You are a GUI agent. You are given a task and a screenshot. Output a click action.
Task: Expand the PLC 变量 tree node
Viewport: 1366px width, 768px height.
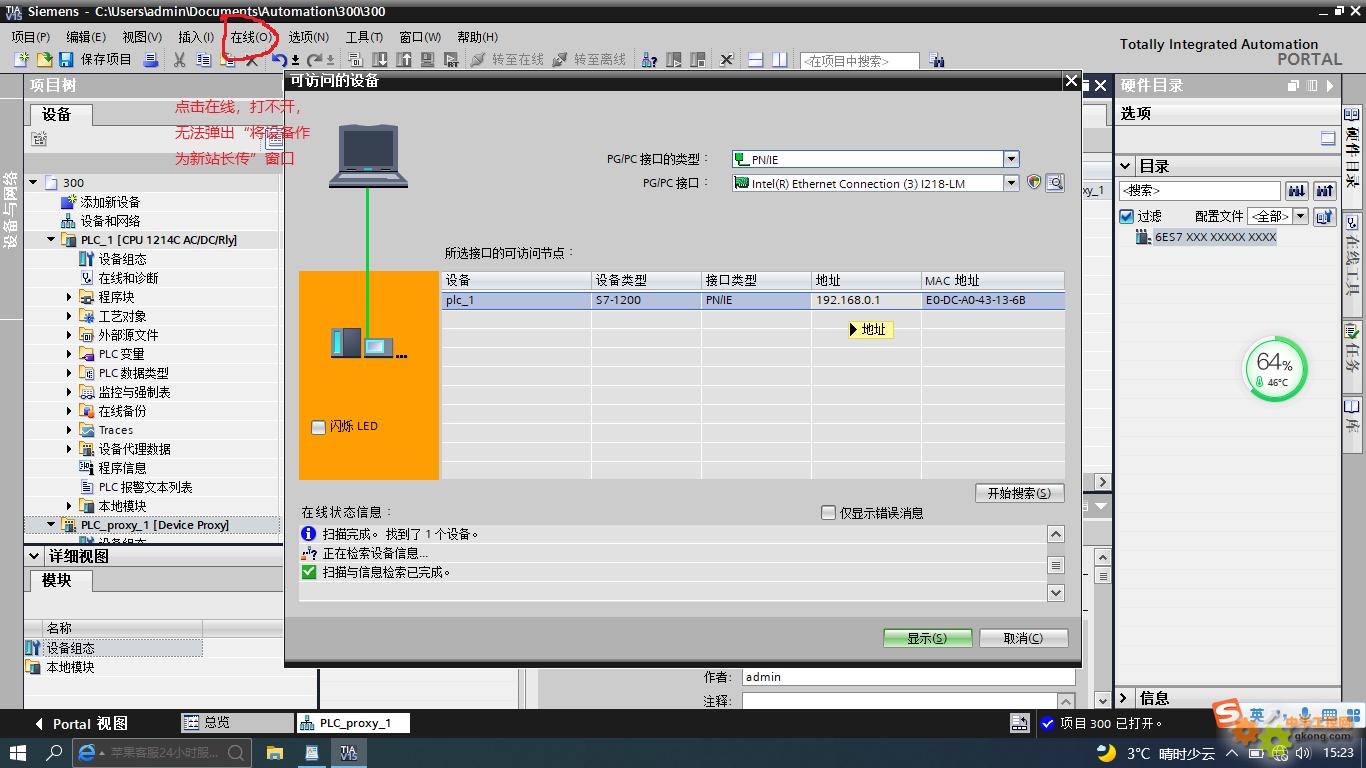(70, 354)
